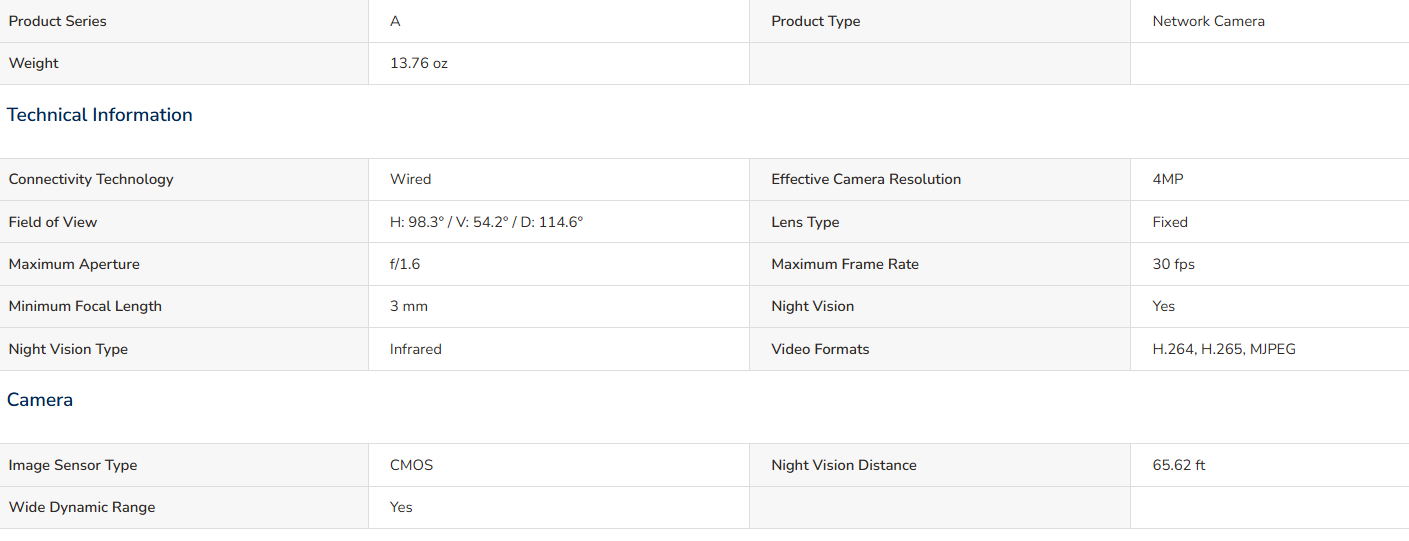Select the H.264, H.265, MJPEG text
The height and width of the screenshot is (541, 1409).
click(x=1224, y=349)
